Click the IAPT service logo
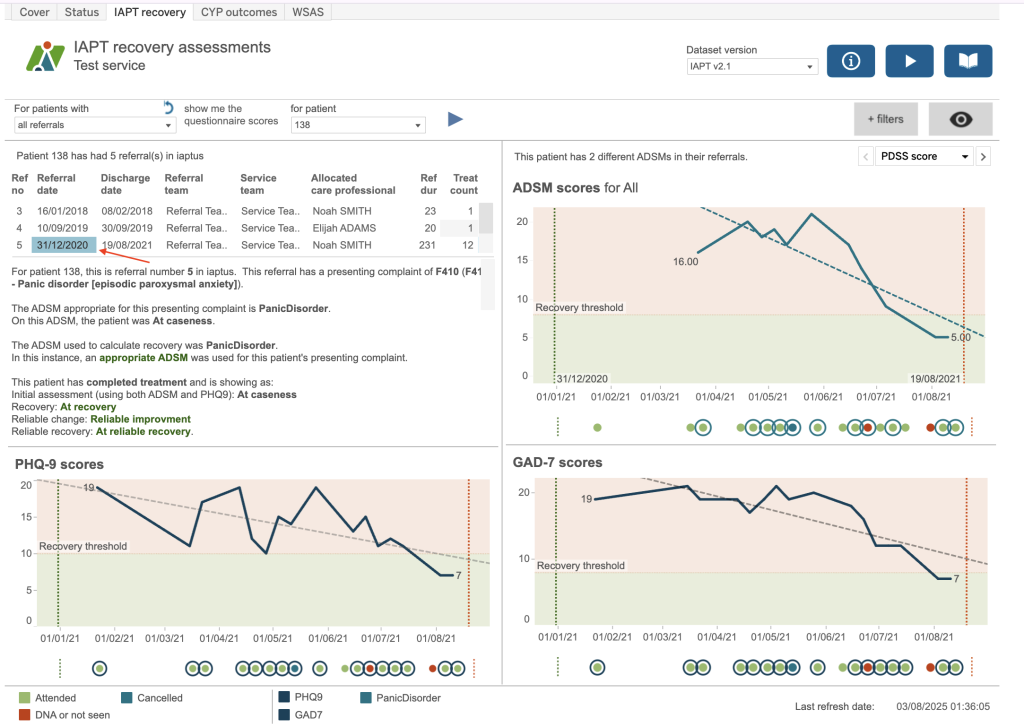1024x727 pixels. click(x=45, y=57)
